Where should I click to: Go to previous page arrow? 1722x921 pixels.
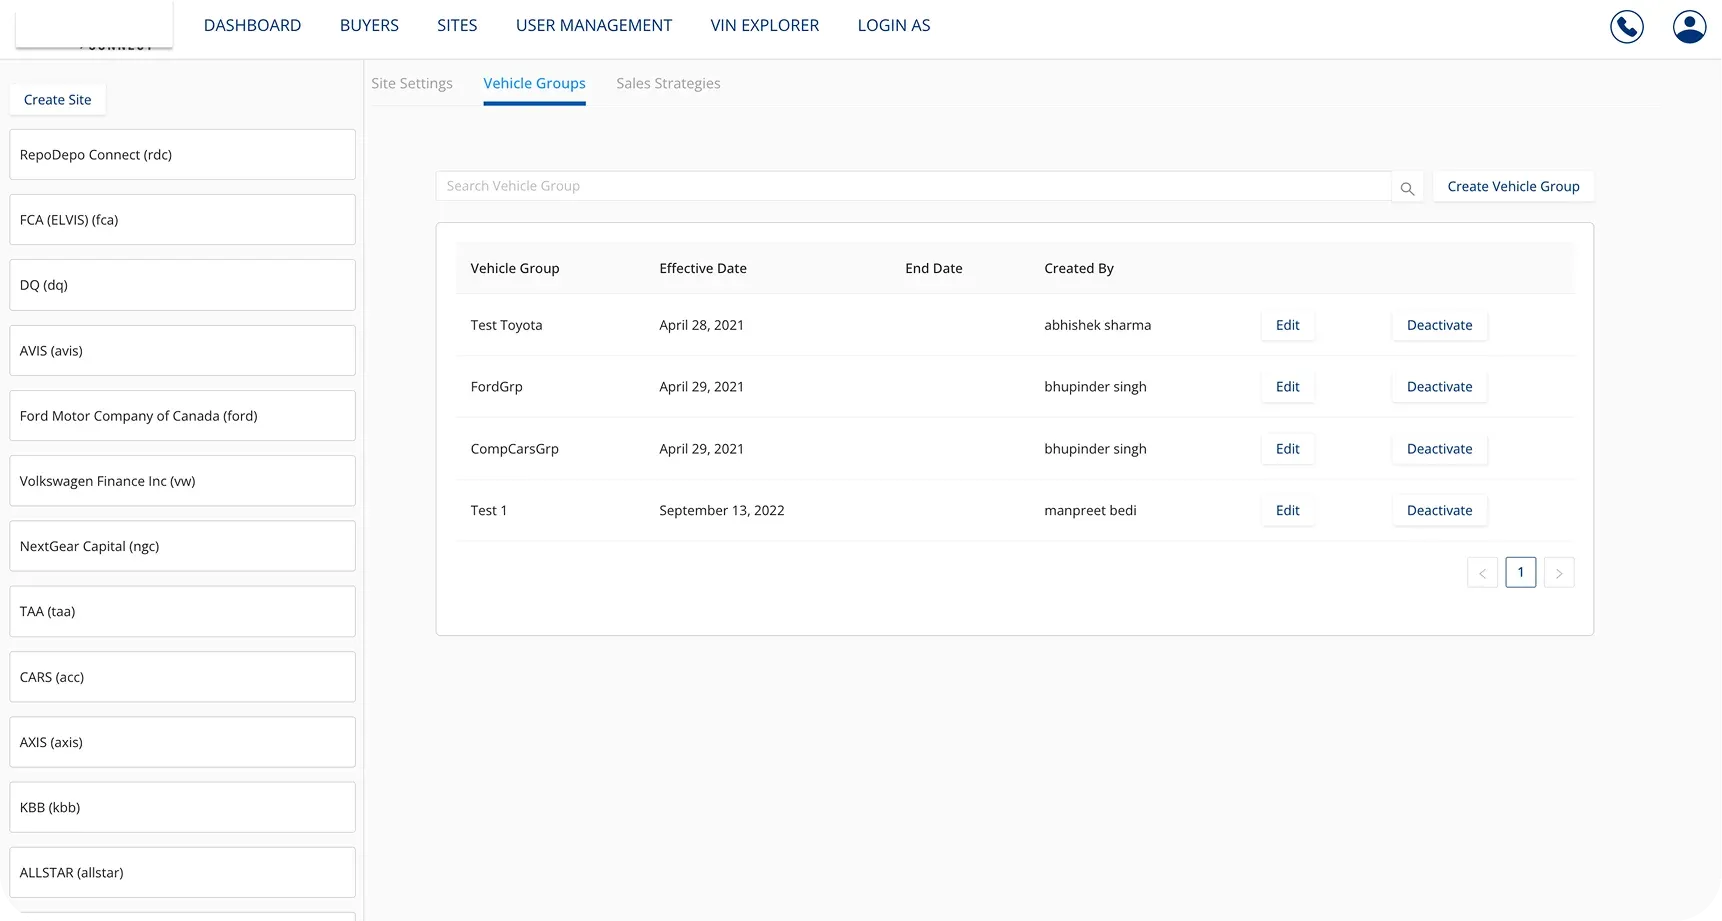(x=1482, y=573)
